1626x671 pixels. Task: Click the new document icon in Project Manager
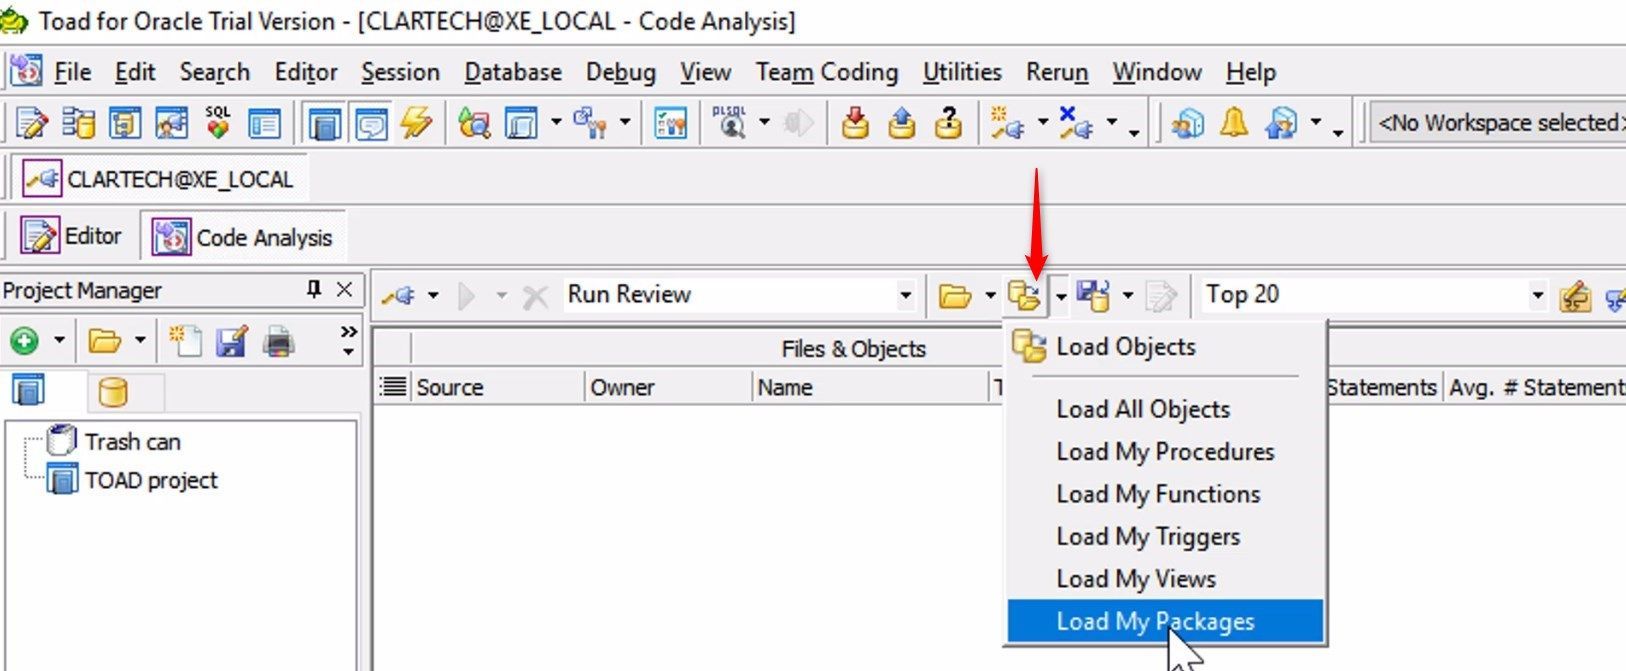[185, 341]
